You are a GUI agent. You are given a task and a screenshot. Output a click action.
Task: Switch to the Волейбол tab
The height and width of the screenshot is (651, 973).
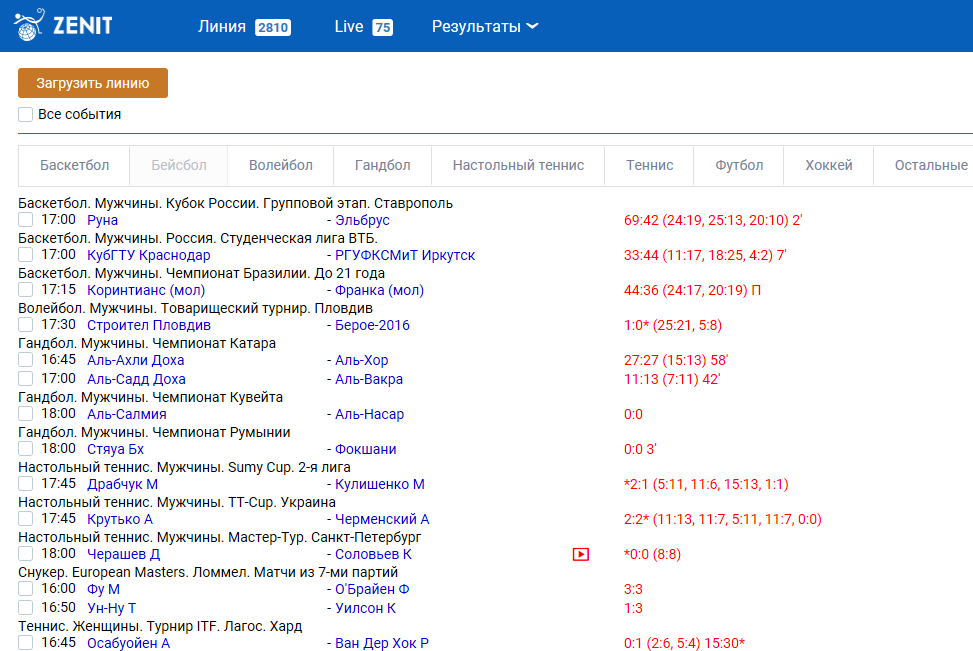click(x=280, y=165)
